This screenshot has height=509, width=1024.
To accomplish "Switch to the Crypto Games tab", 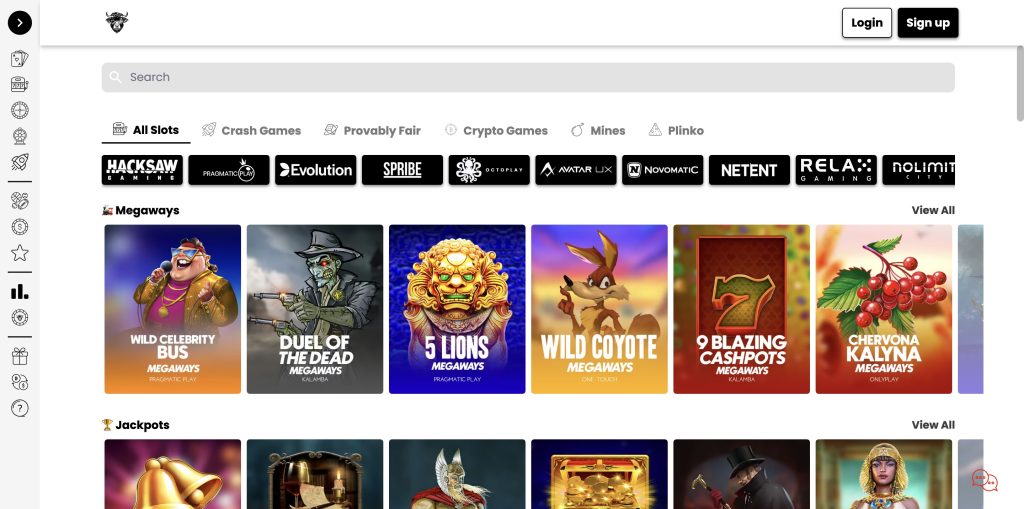I will pyautogui.click(x=496, y=130).
